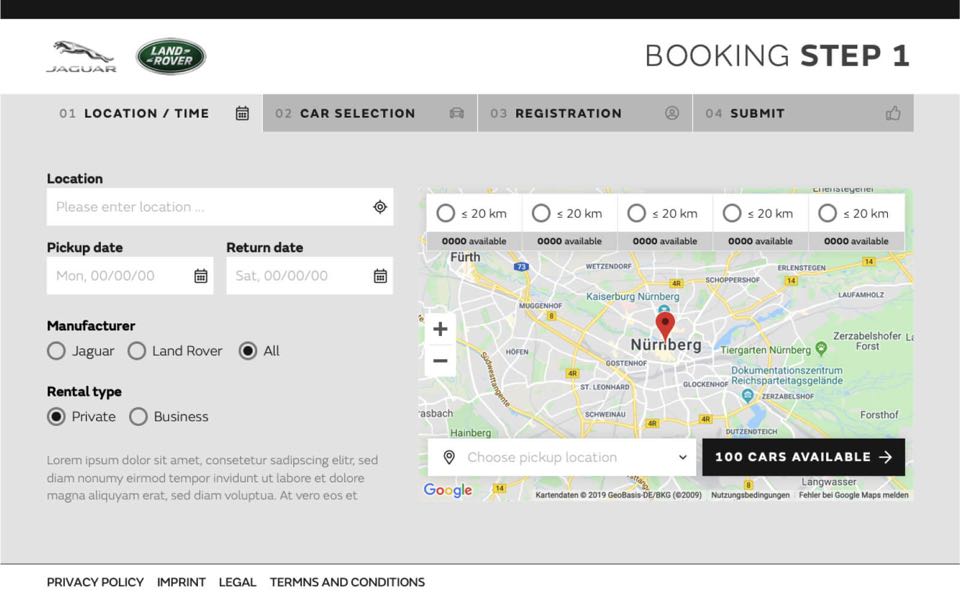This screenshot has width=960, height=600.
Task: Open the Car Selection step tab
Action: tap(369, 113)
